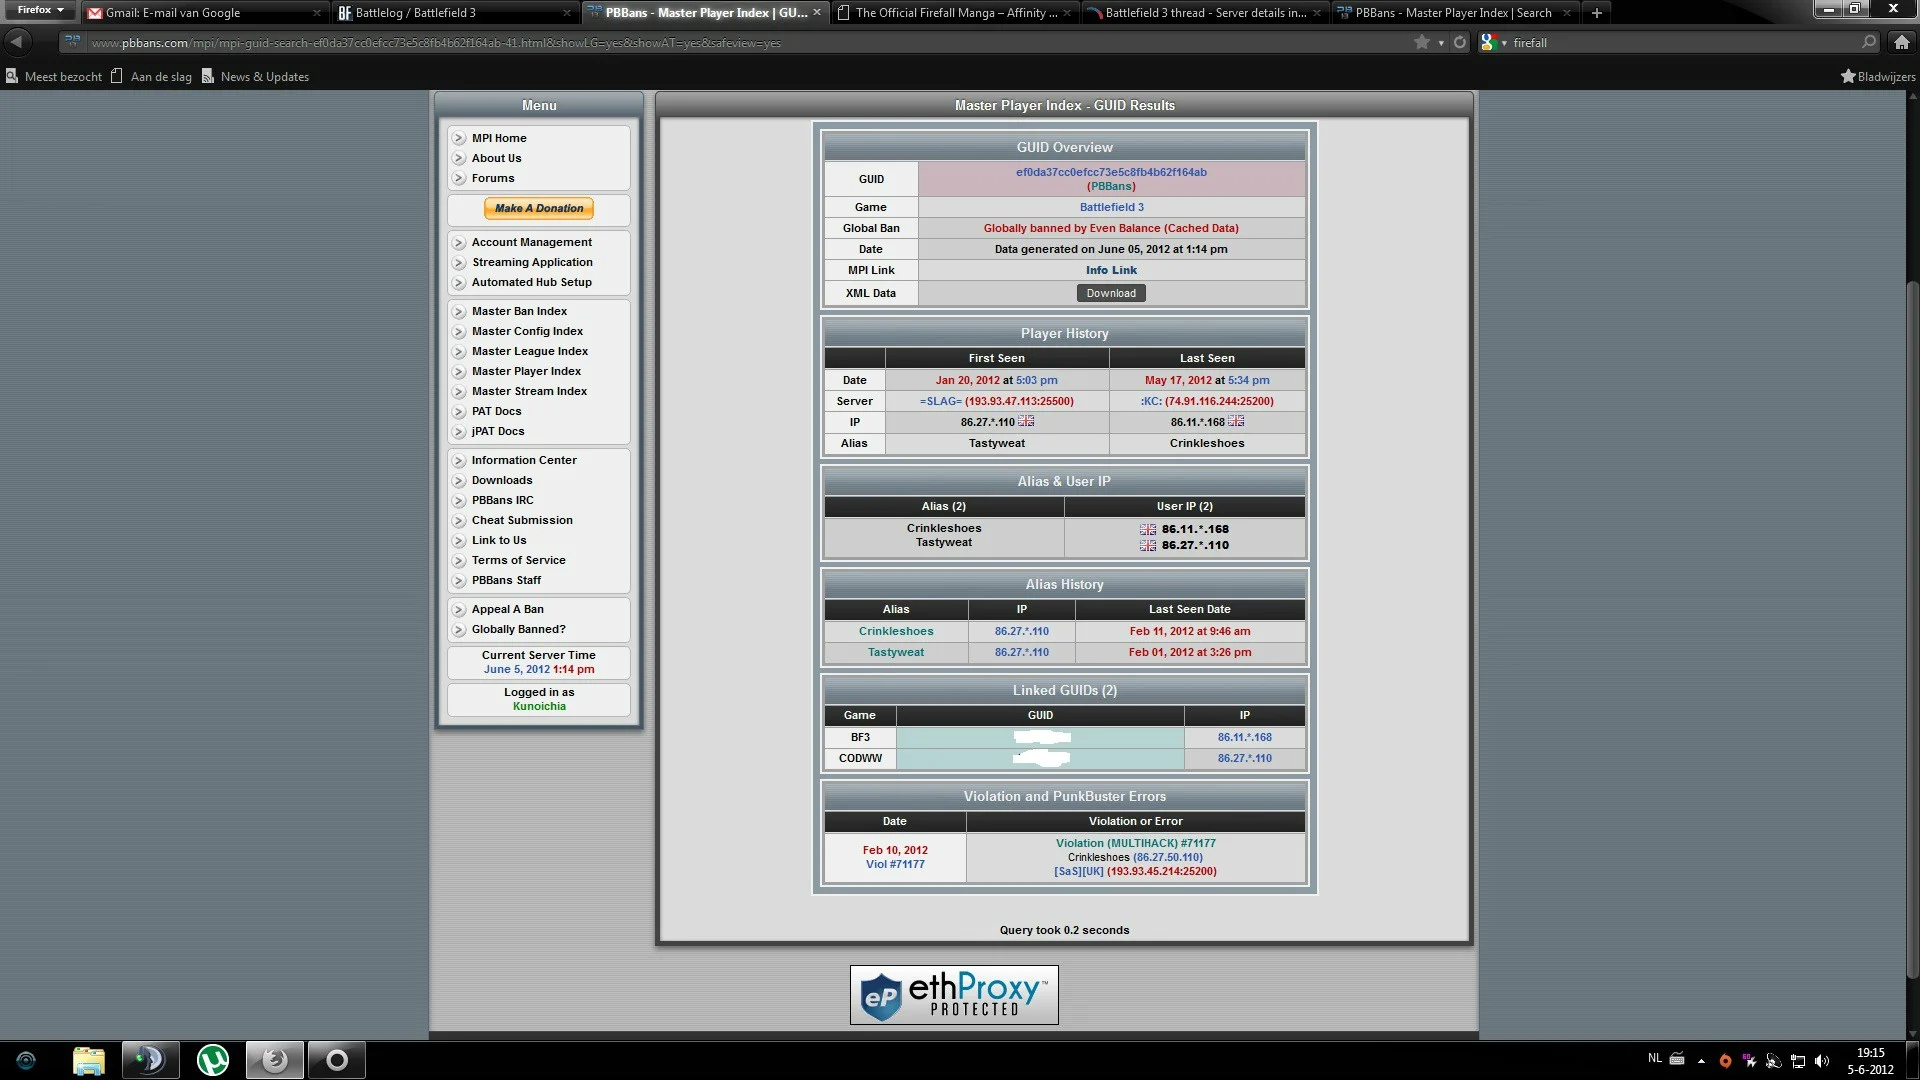
Task: Click the Make A Donation button
Action: tap(539, 208)
